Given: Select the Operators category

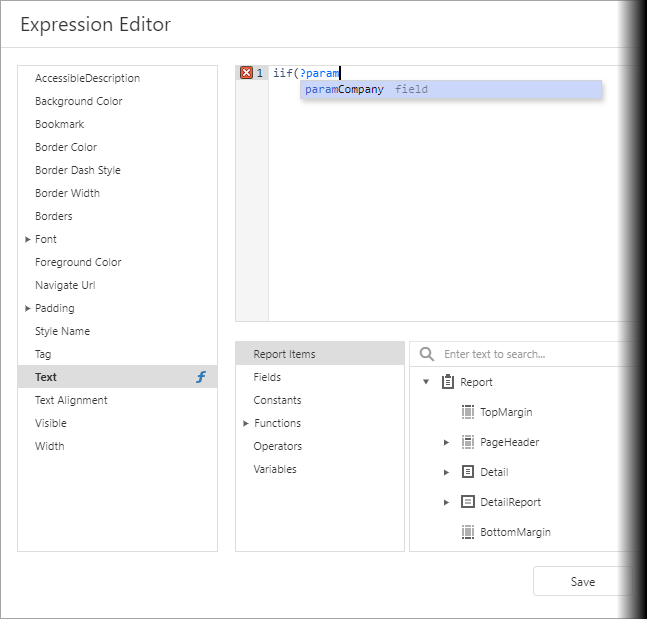Looking at the screenshot, I should coord(277,446).
